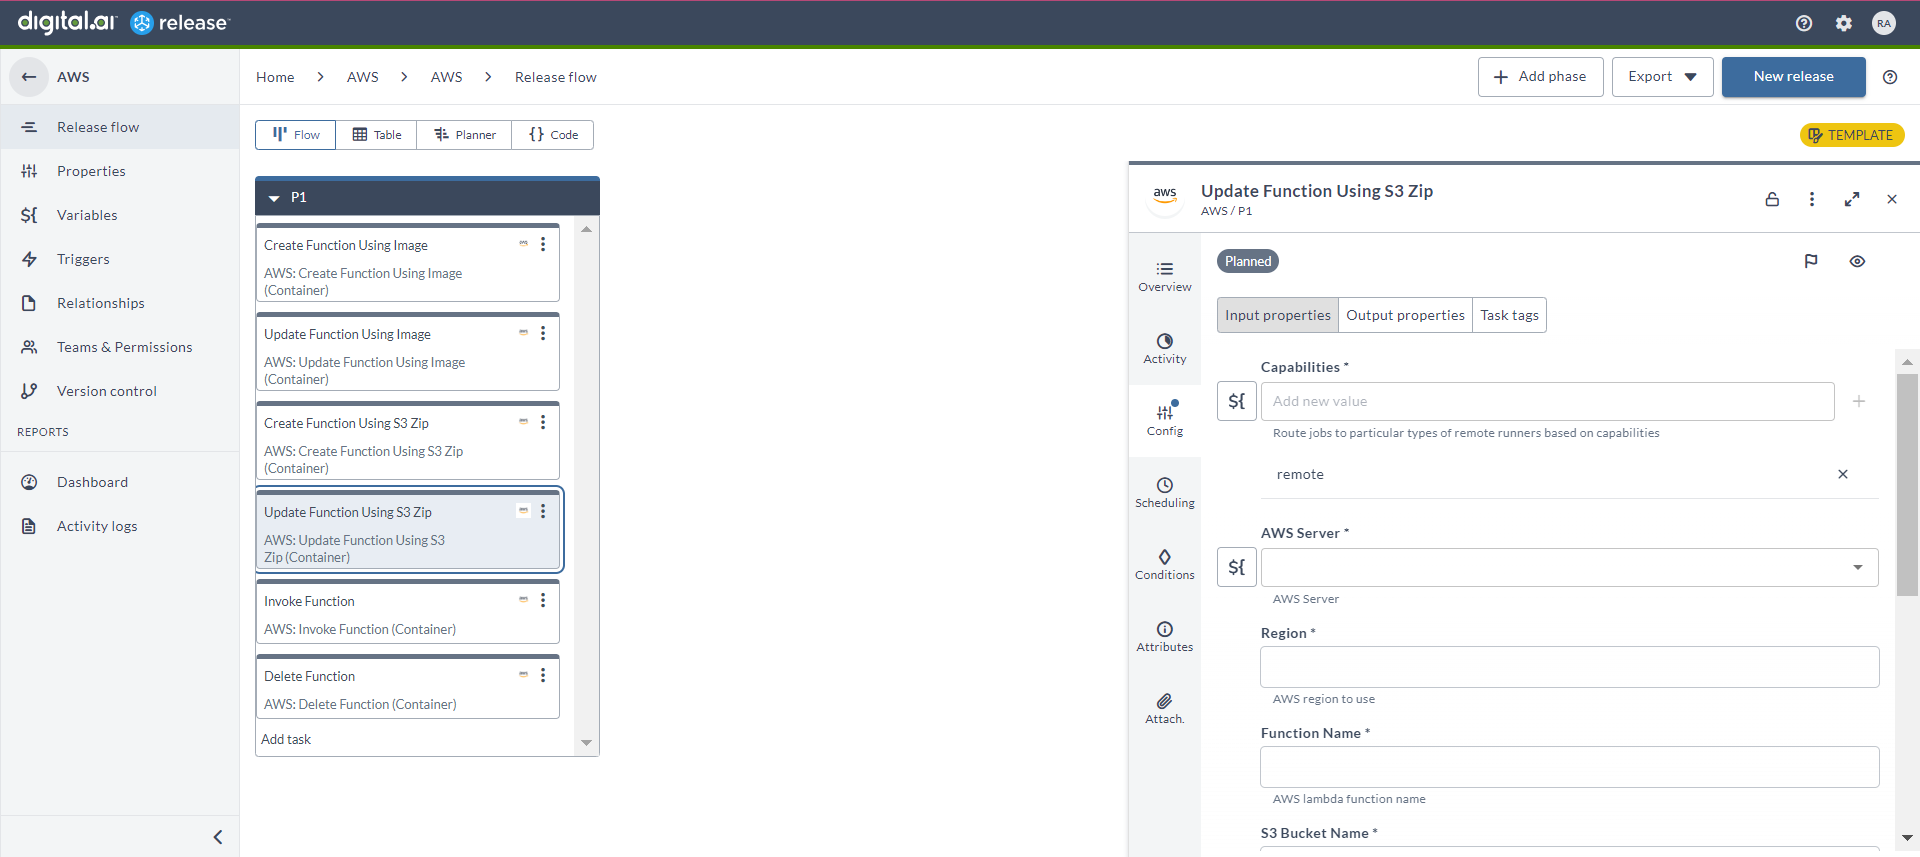
Task: Click New release button
Action: point(1793,77)
